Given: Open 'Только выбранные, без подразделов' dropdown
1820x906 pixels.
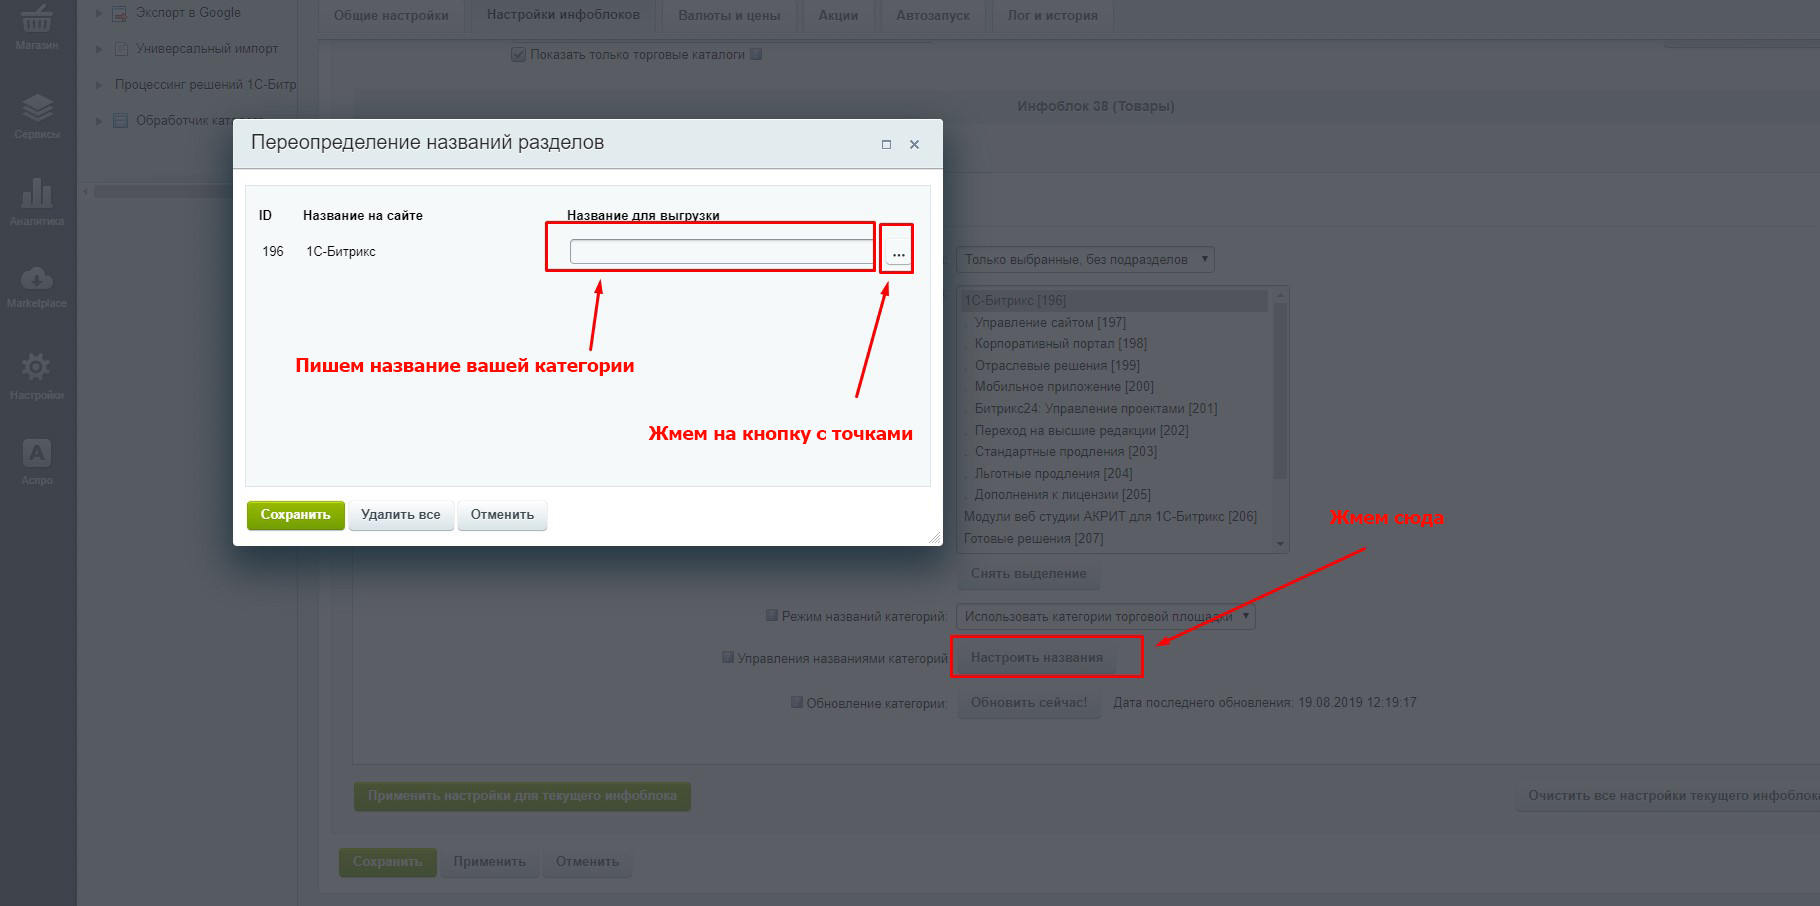Looking at the screenshot, I should pos(1085,259).
